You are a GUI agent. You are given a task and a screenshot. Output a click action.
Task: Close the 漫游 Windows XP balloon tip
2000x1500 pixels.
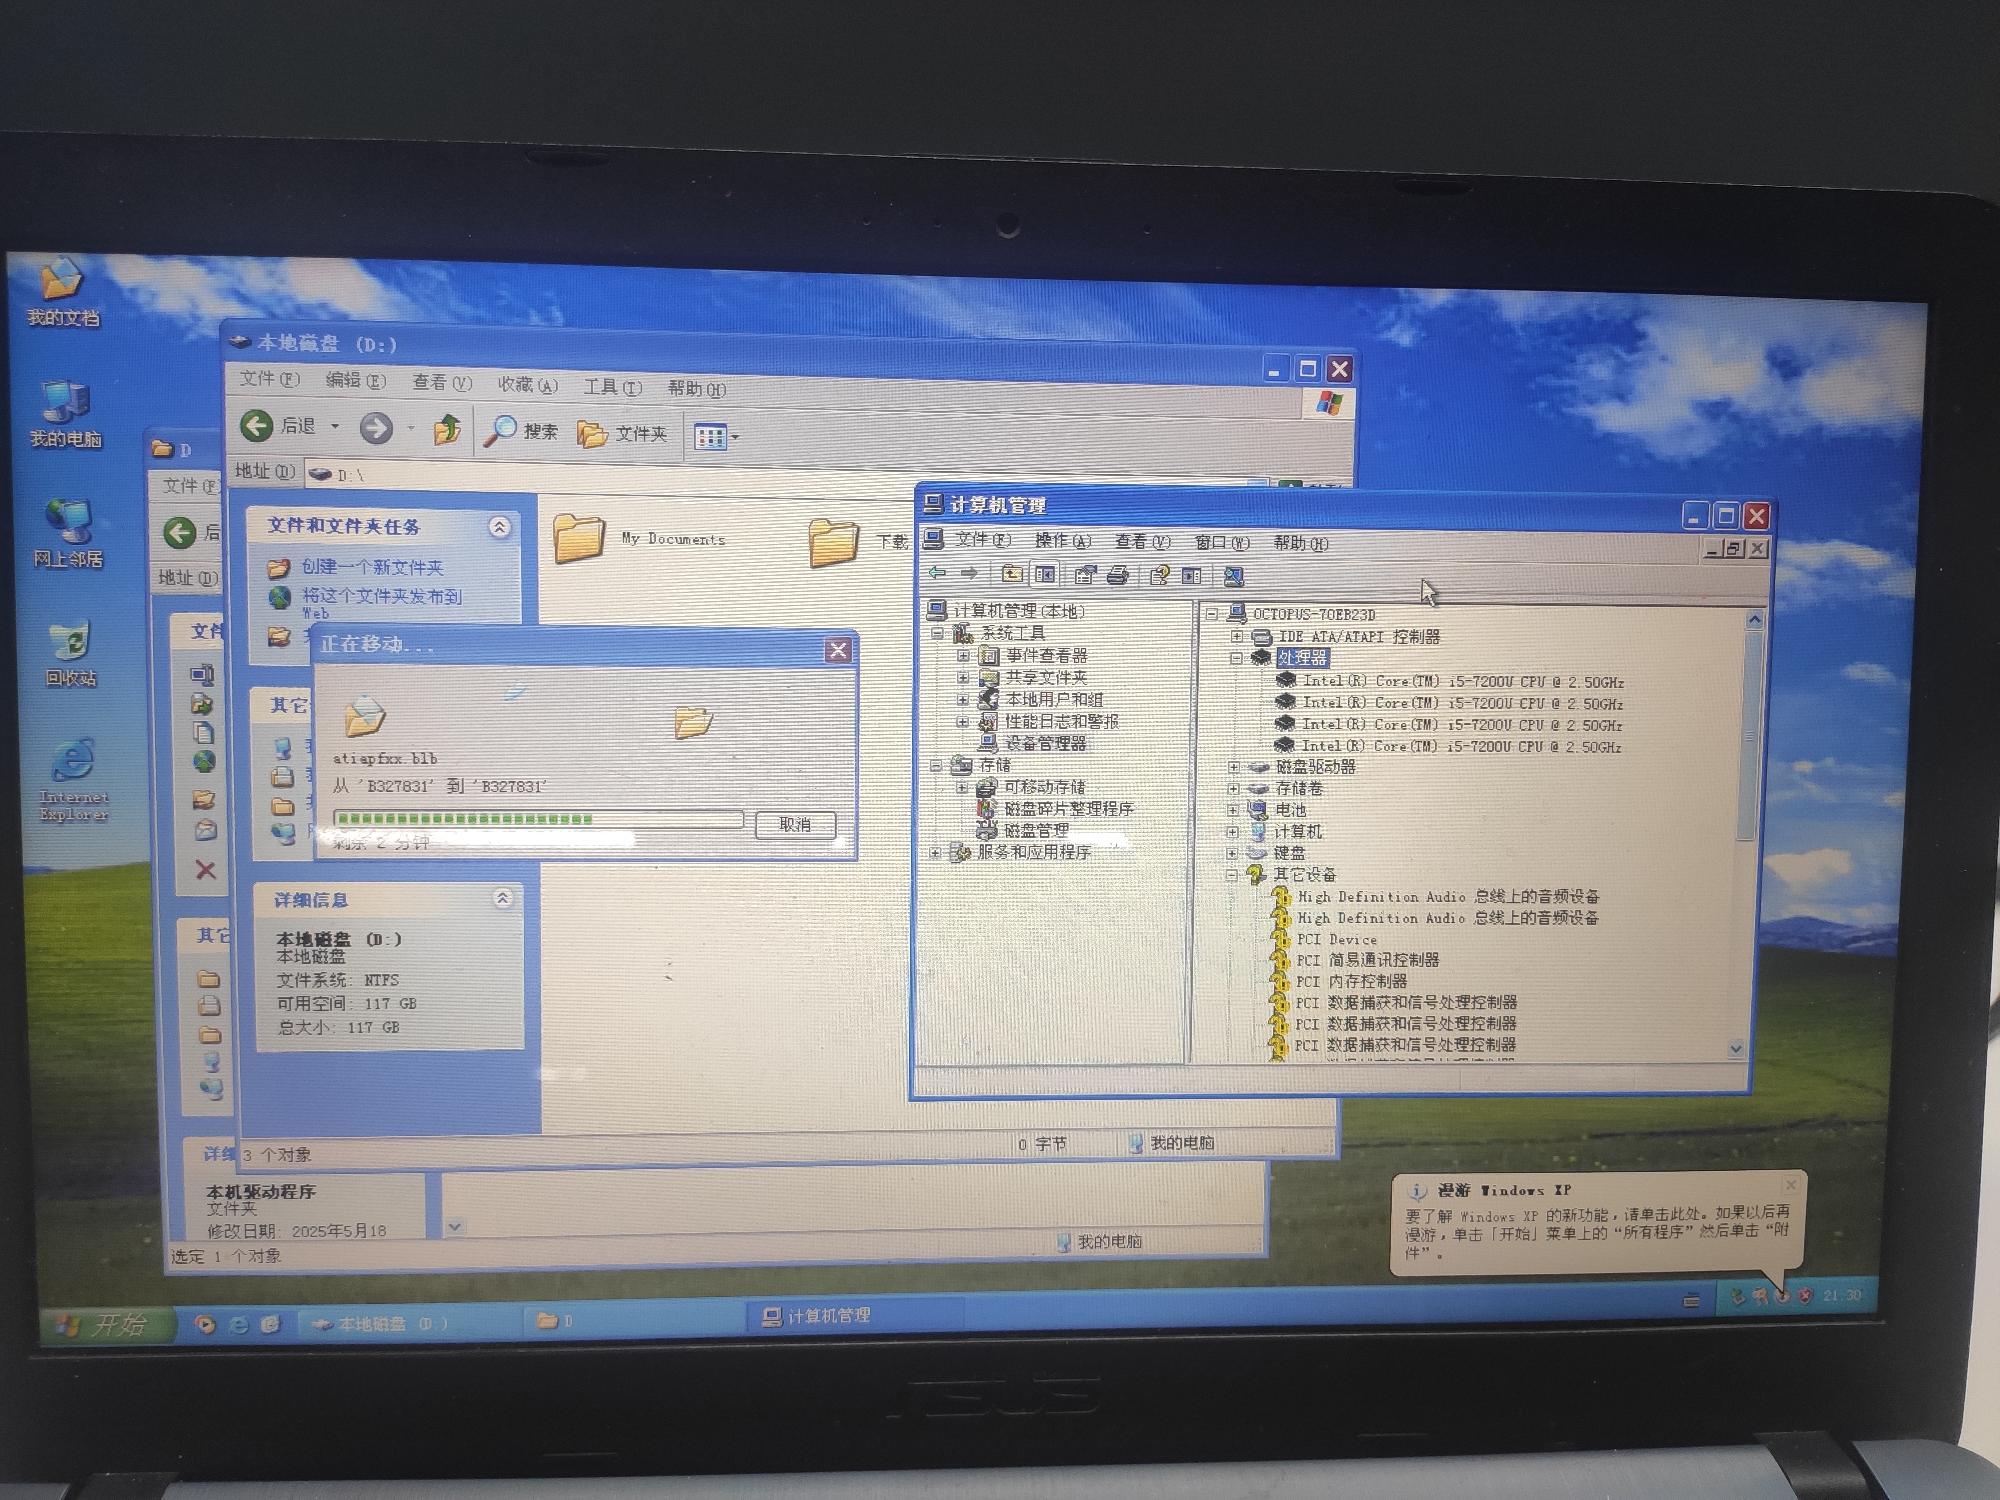point(1790,1185)
